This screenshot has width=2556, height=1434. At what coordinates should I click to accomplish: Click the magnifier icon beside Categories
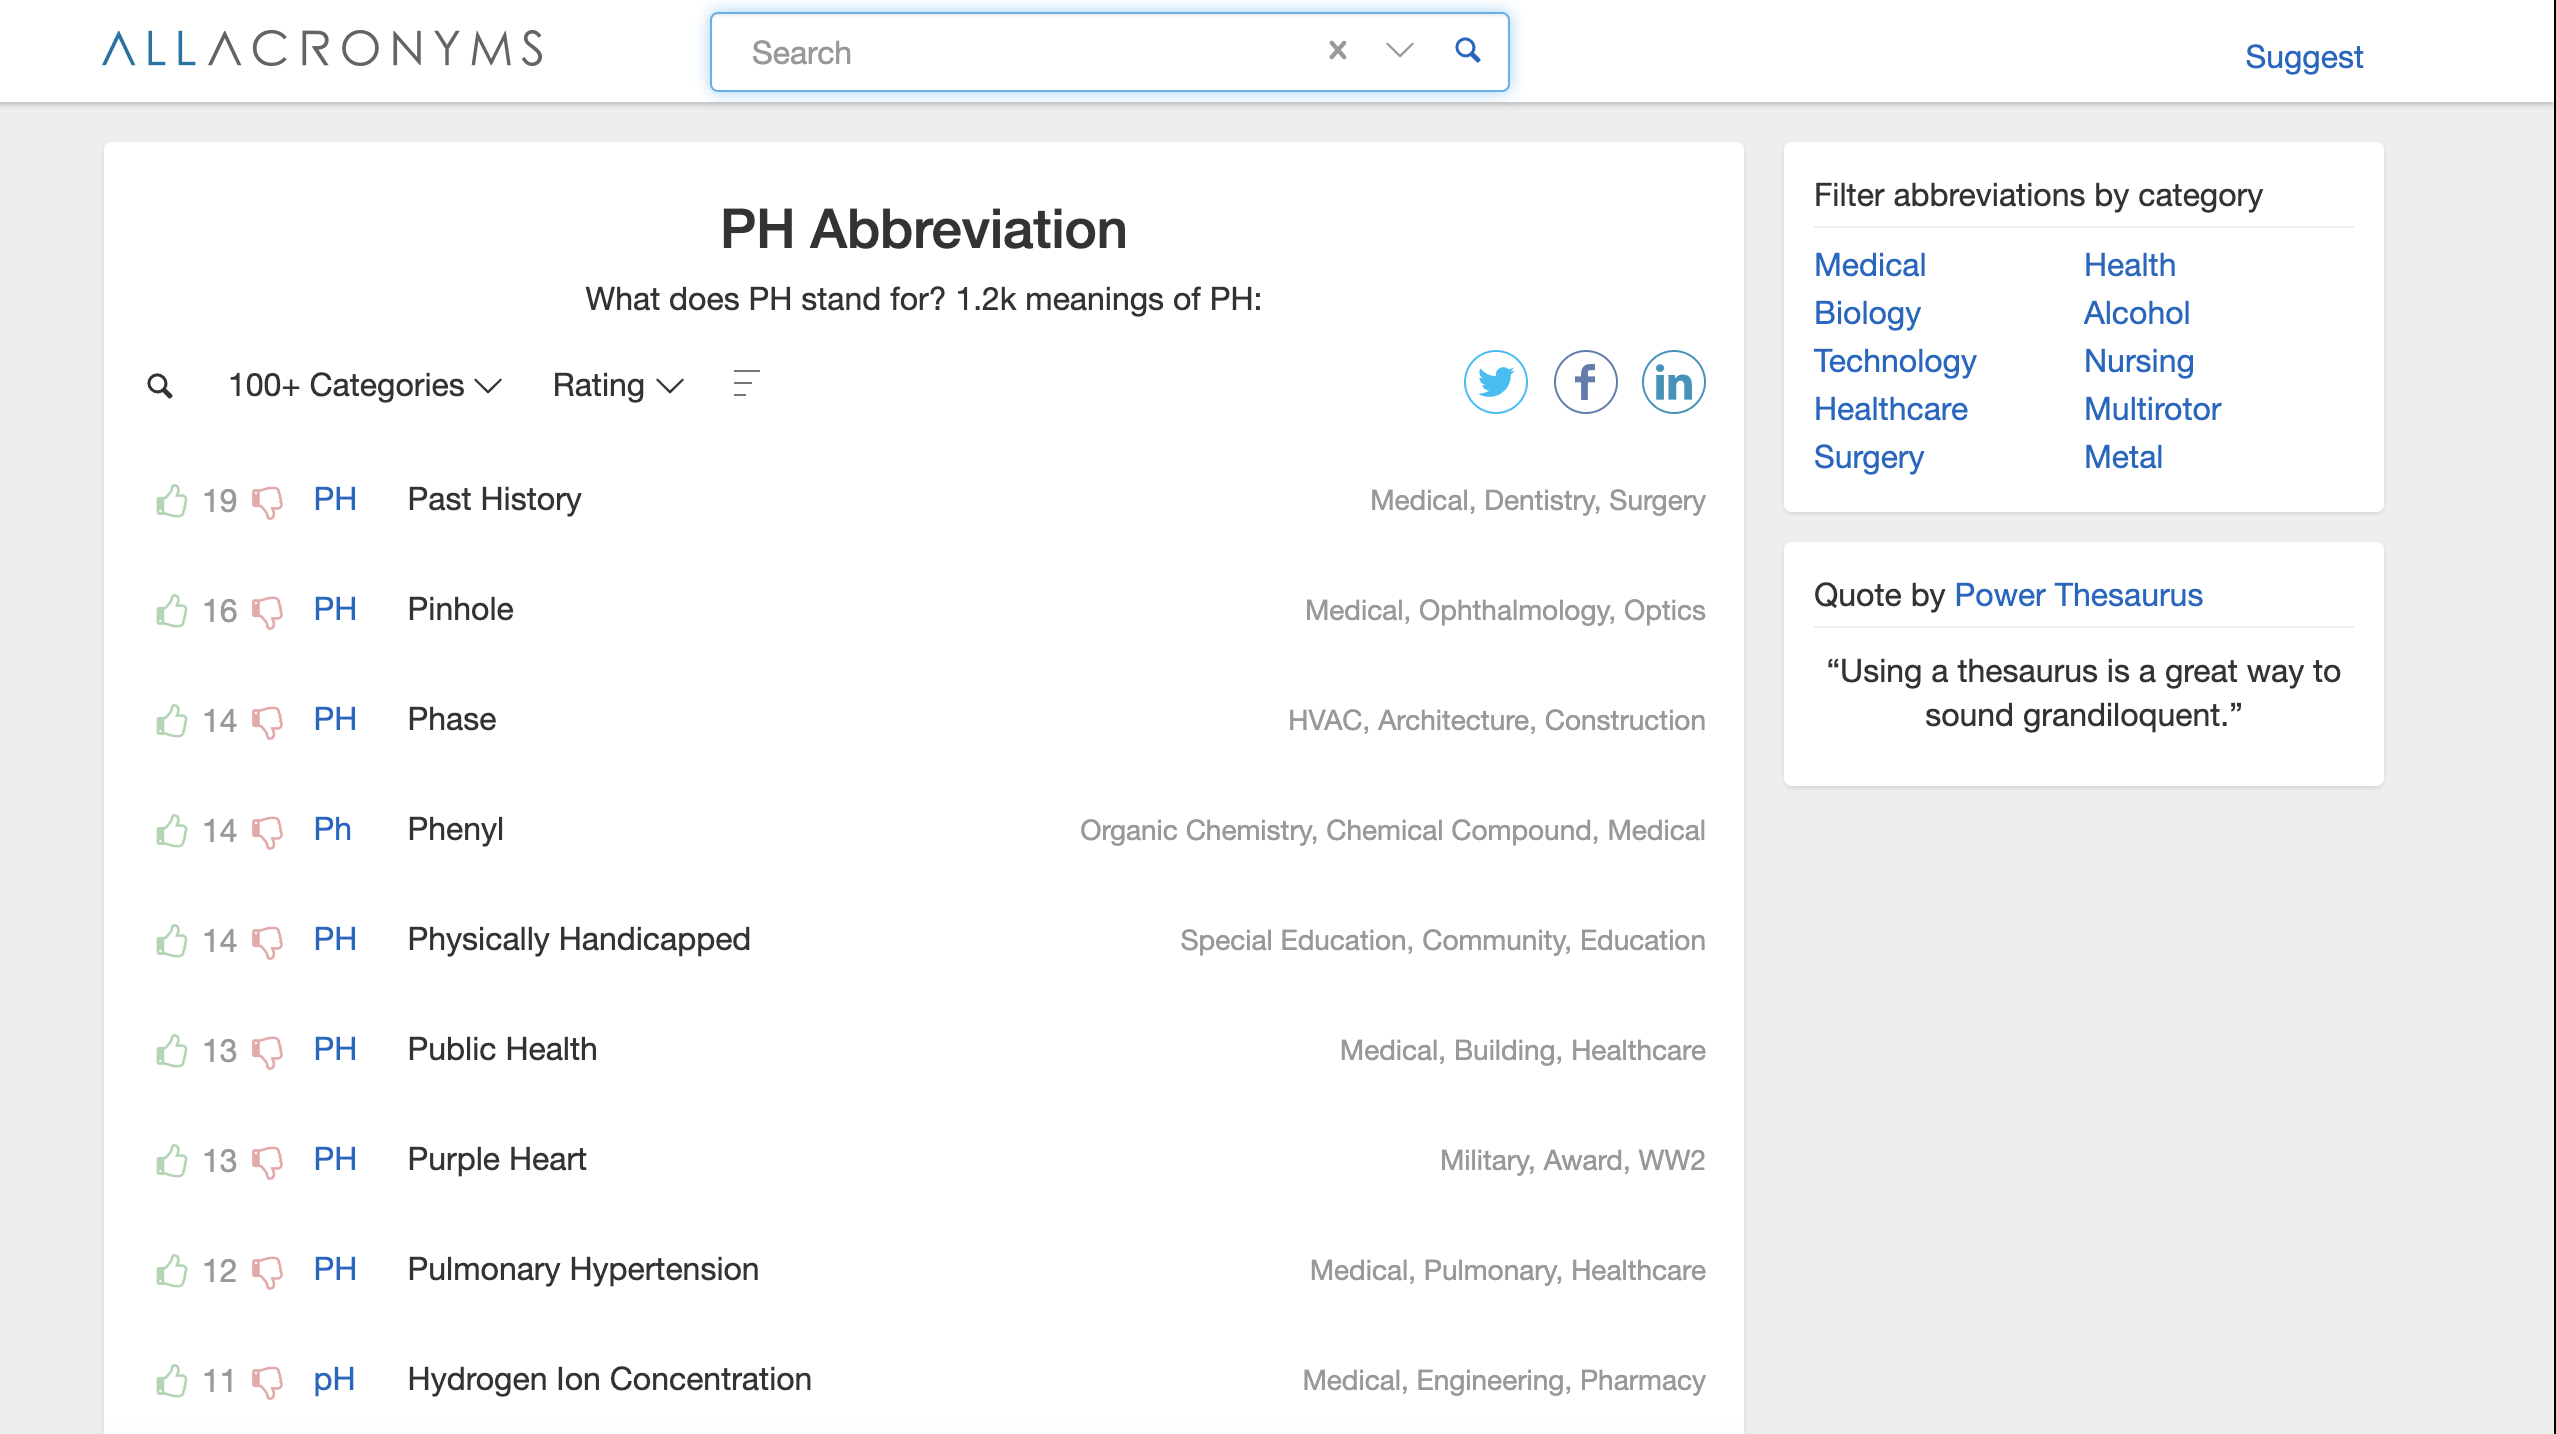[x=160, y=386]
